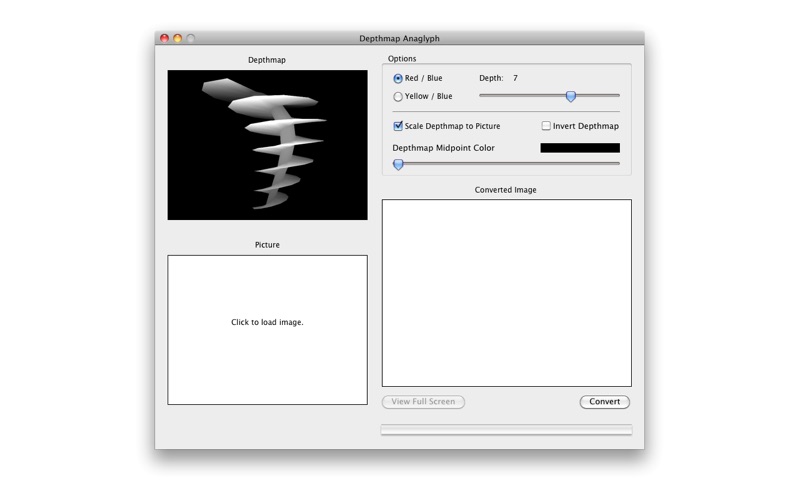Set the Depth slider to its minimum end
Viewport: 800px width, 500px height.
[x=481, y=95]
